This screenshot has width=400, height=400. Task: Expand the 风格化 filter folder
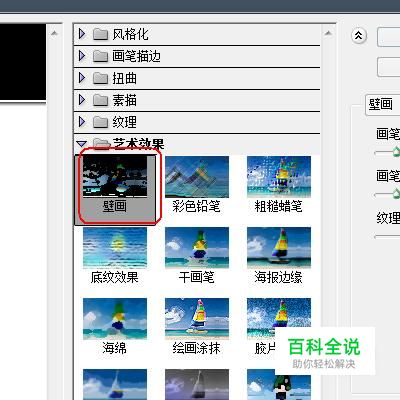point(82,34)
